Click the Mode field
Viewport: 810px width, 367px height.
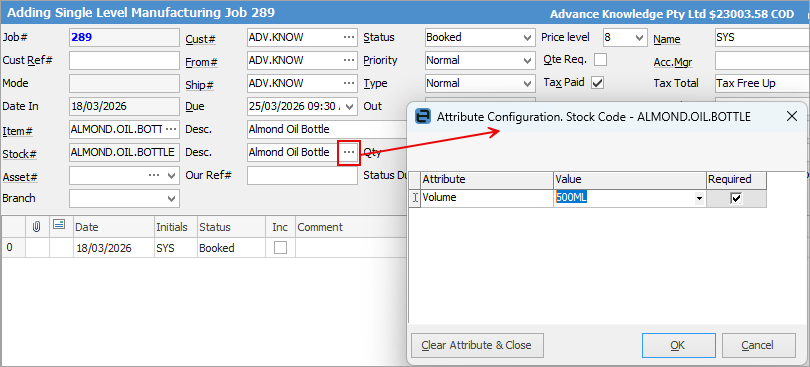pyautogui.click(x=124, y=83)
